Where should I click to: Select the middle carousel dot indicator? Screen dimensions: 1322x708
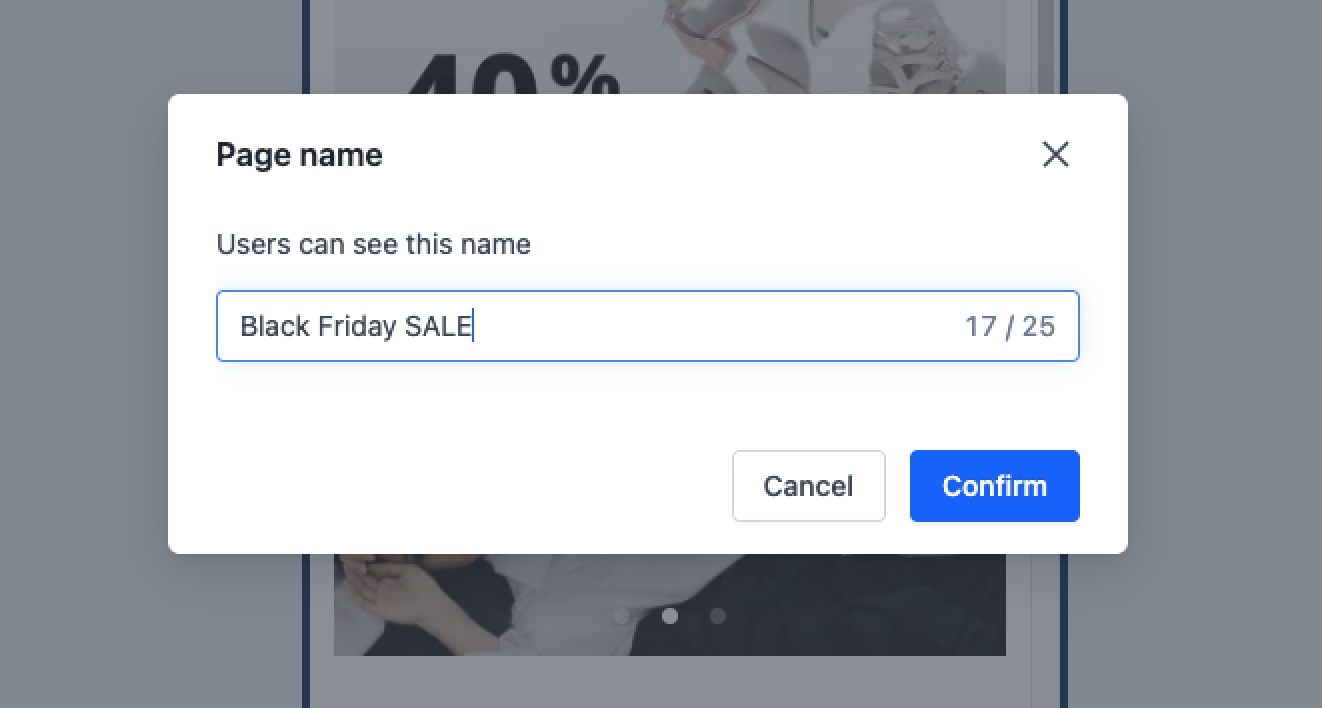pos(670,616)
